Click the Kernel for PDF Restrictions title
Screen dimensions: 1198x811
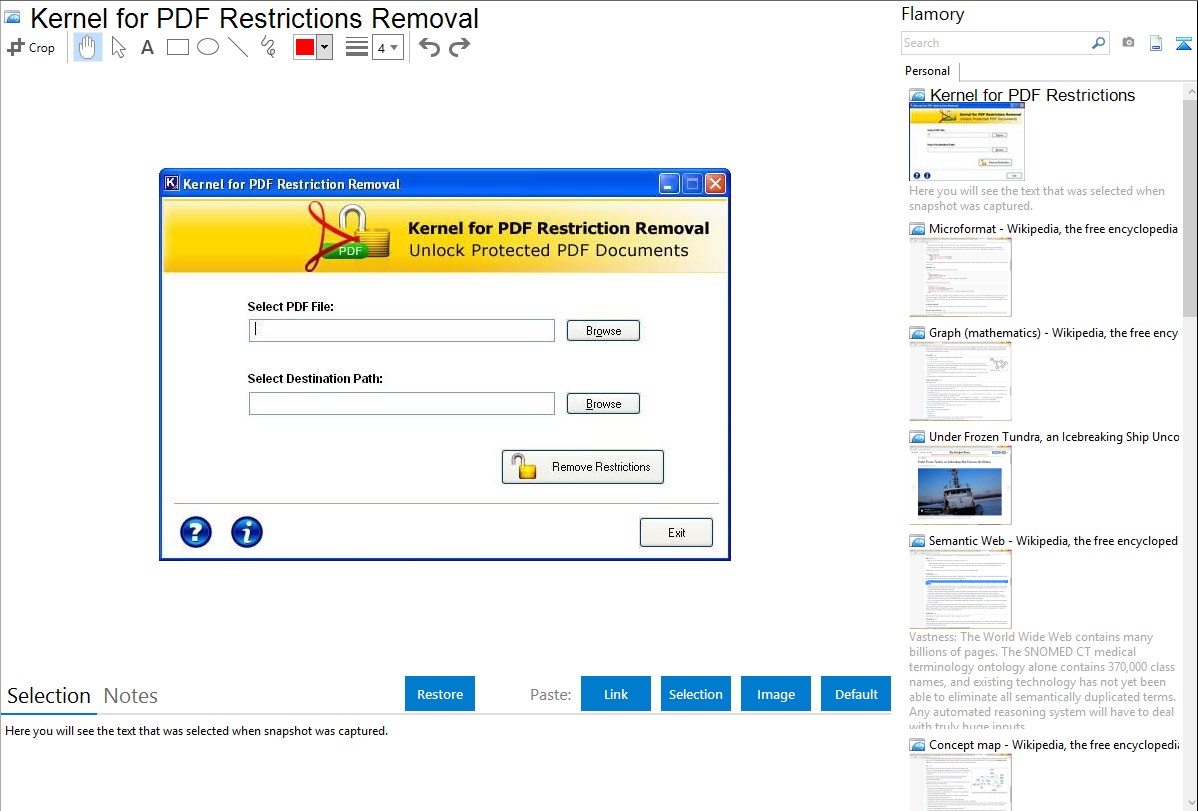pos(1032,95)
